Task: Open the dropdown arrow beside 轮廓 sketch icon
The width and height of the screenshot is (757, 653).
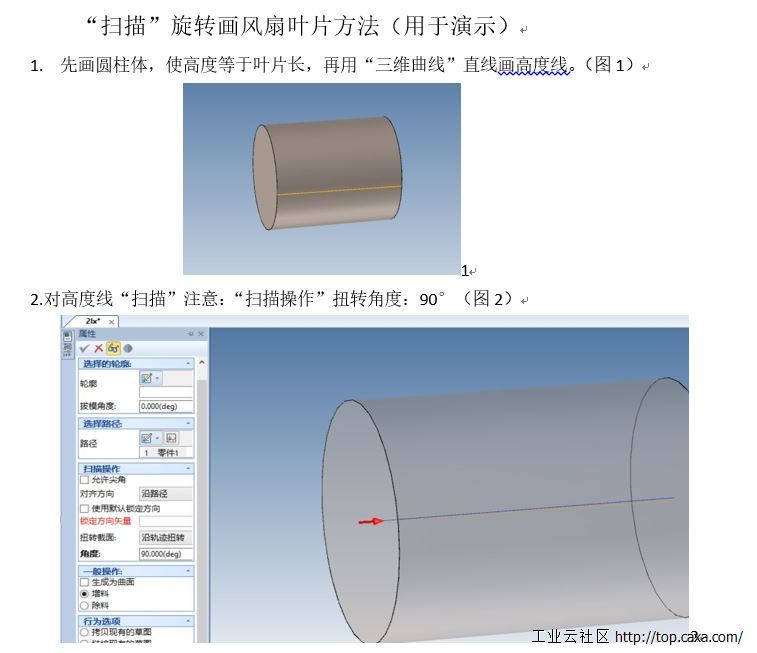Action: 157,378
